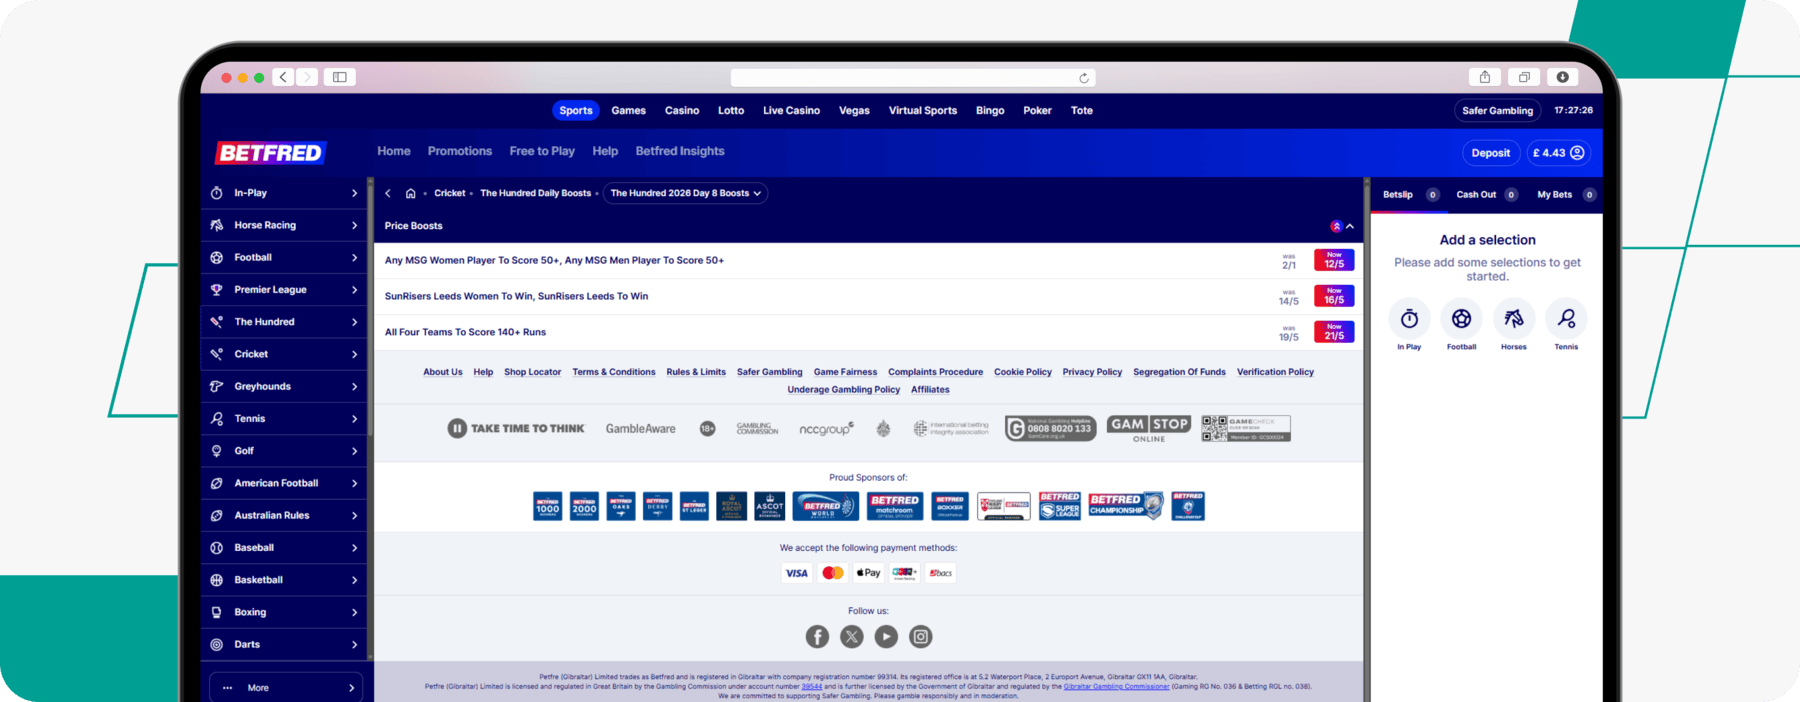Click the Football ball icon in sidebar
This screenshot has width=1800, height=702.
coord(216,257)
